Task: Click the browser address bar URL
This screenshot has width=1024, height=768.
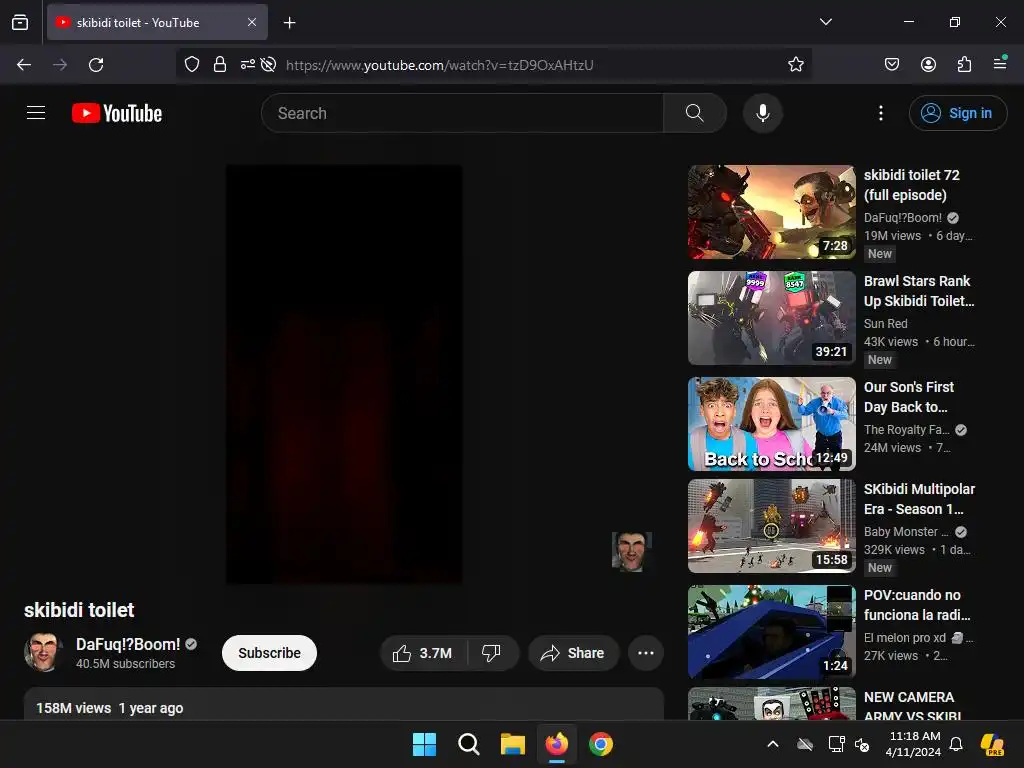Action: pyautogui.click(x=440, y=65)
